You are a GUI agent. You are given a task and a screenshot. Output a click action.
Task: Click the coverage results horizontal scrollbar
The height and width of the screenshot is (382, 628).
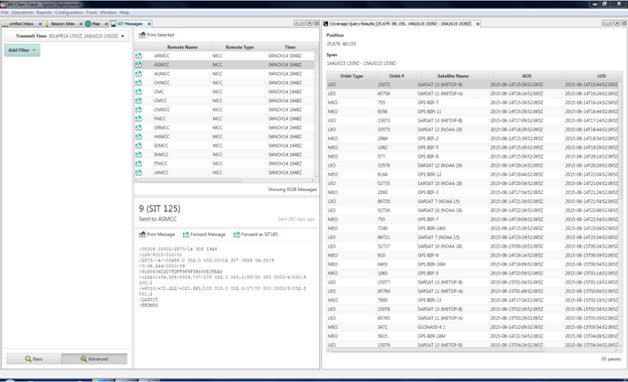[473, 350]
